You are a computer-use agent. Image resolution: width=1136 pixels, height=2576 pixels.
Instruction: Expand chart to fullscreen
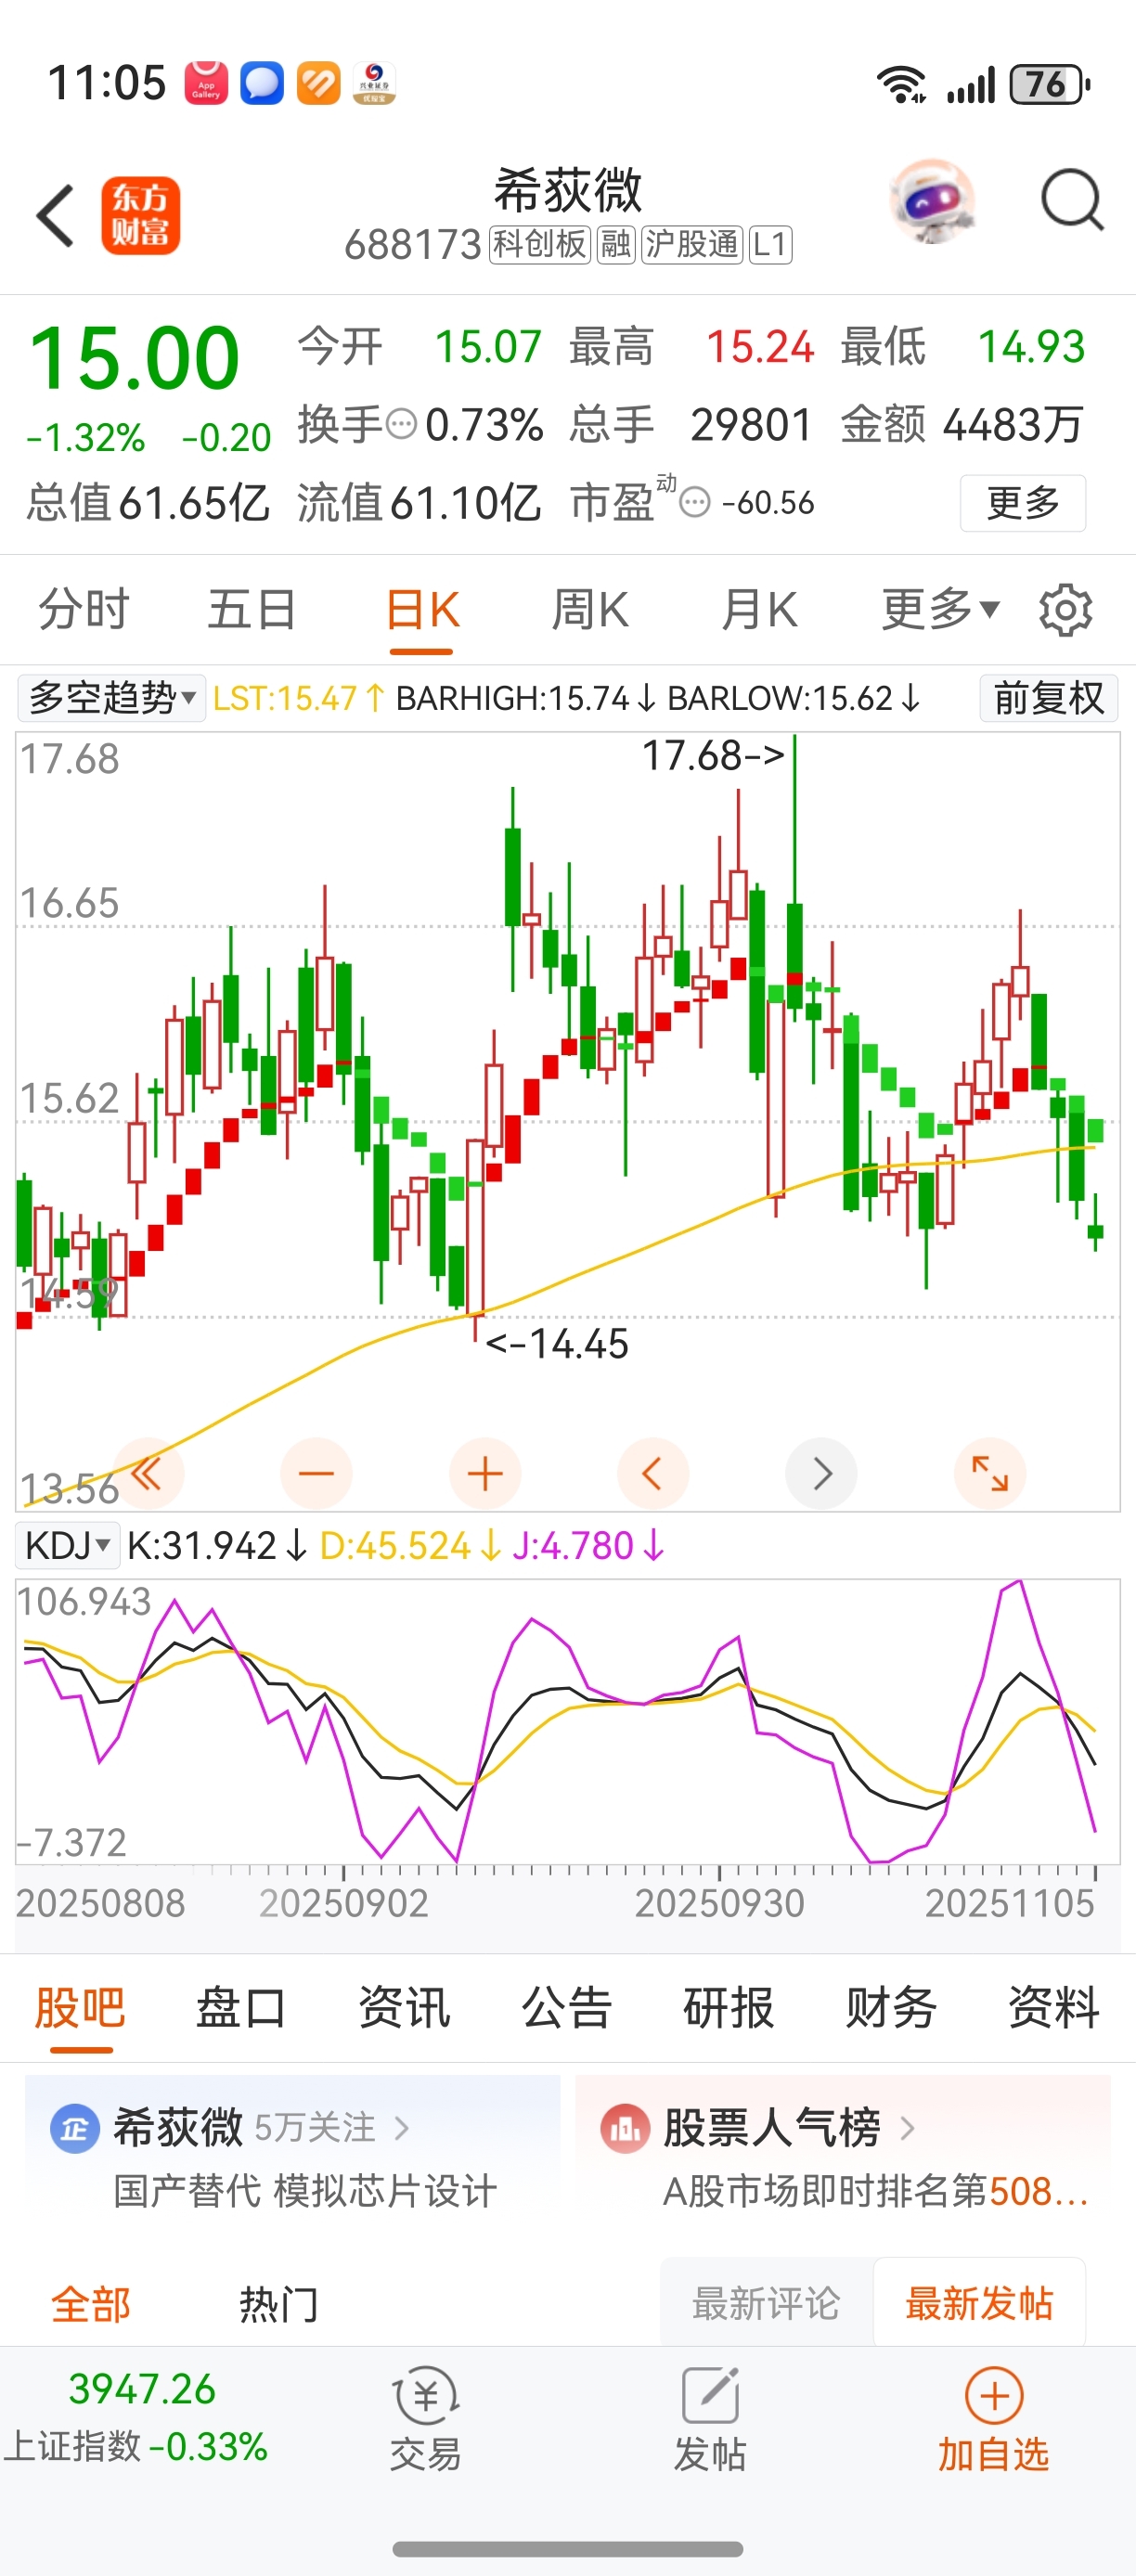tap(990, 1473)
